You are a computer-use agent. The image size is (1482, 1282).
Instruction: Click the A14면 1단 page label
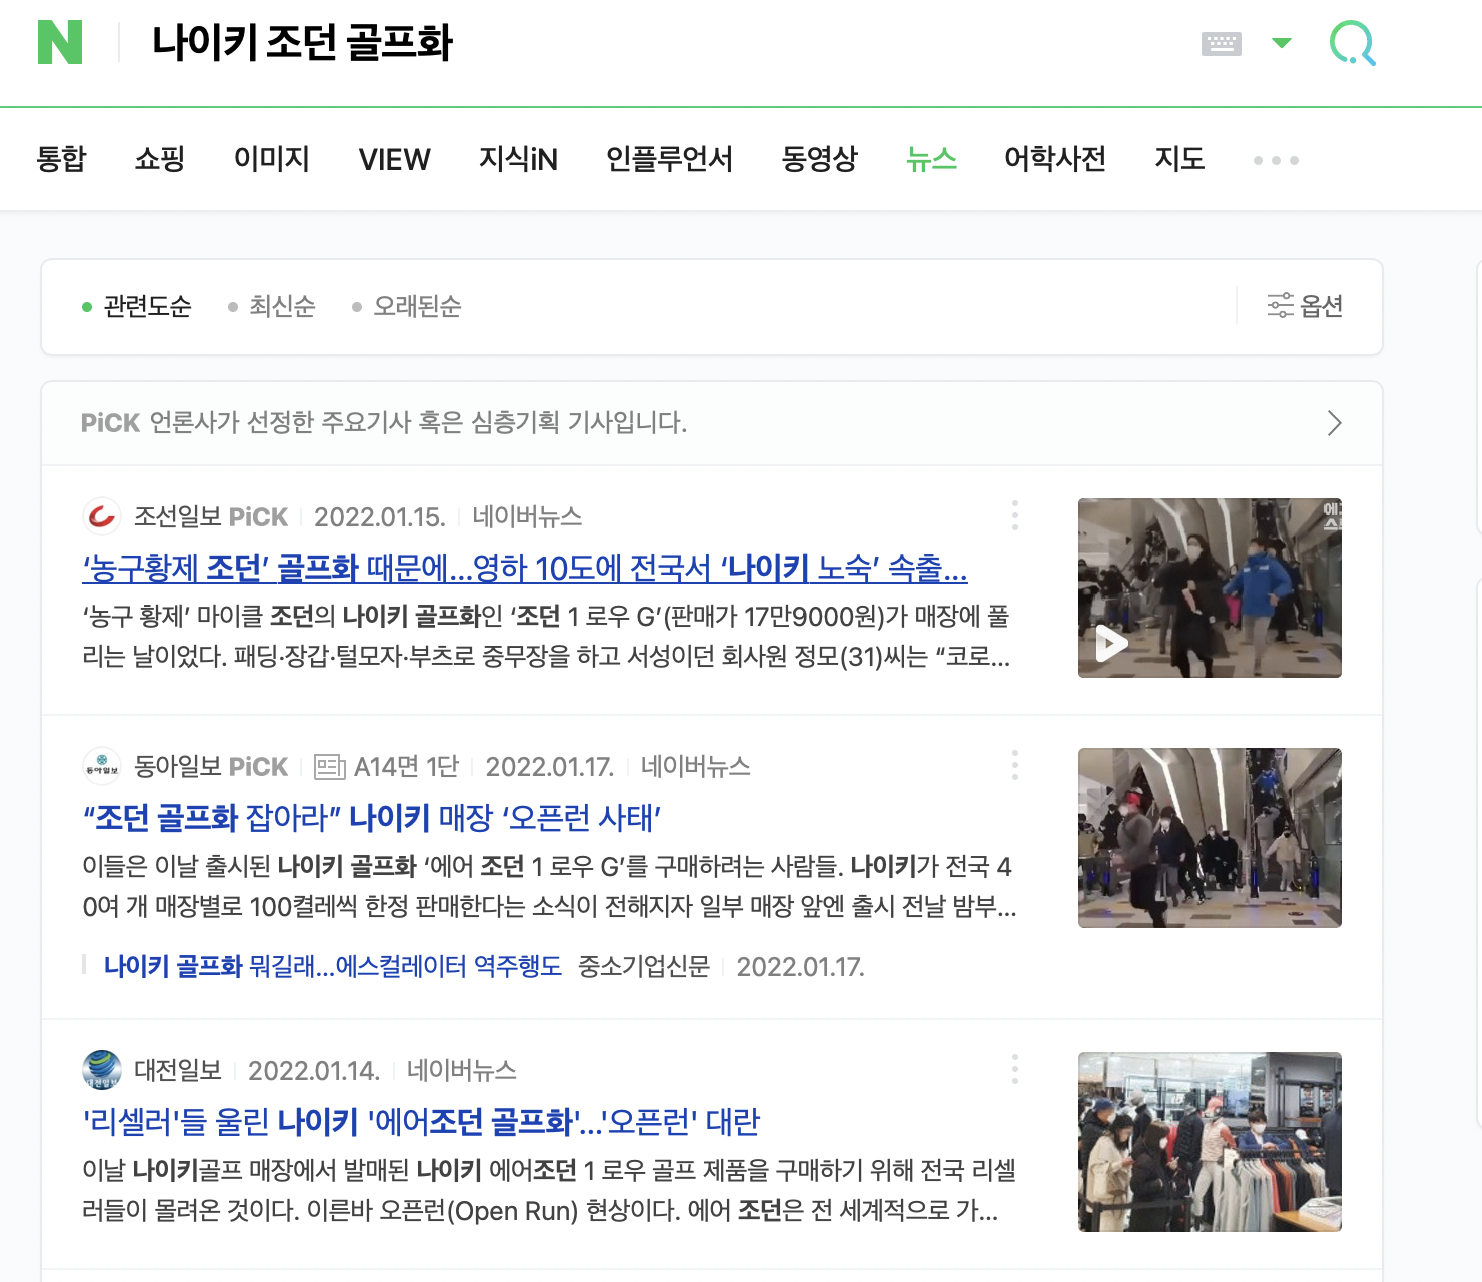tap(406, 766)
